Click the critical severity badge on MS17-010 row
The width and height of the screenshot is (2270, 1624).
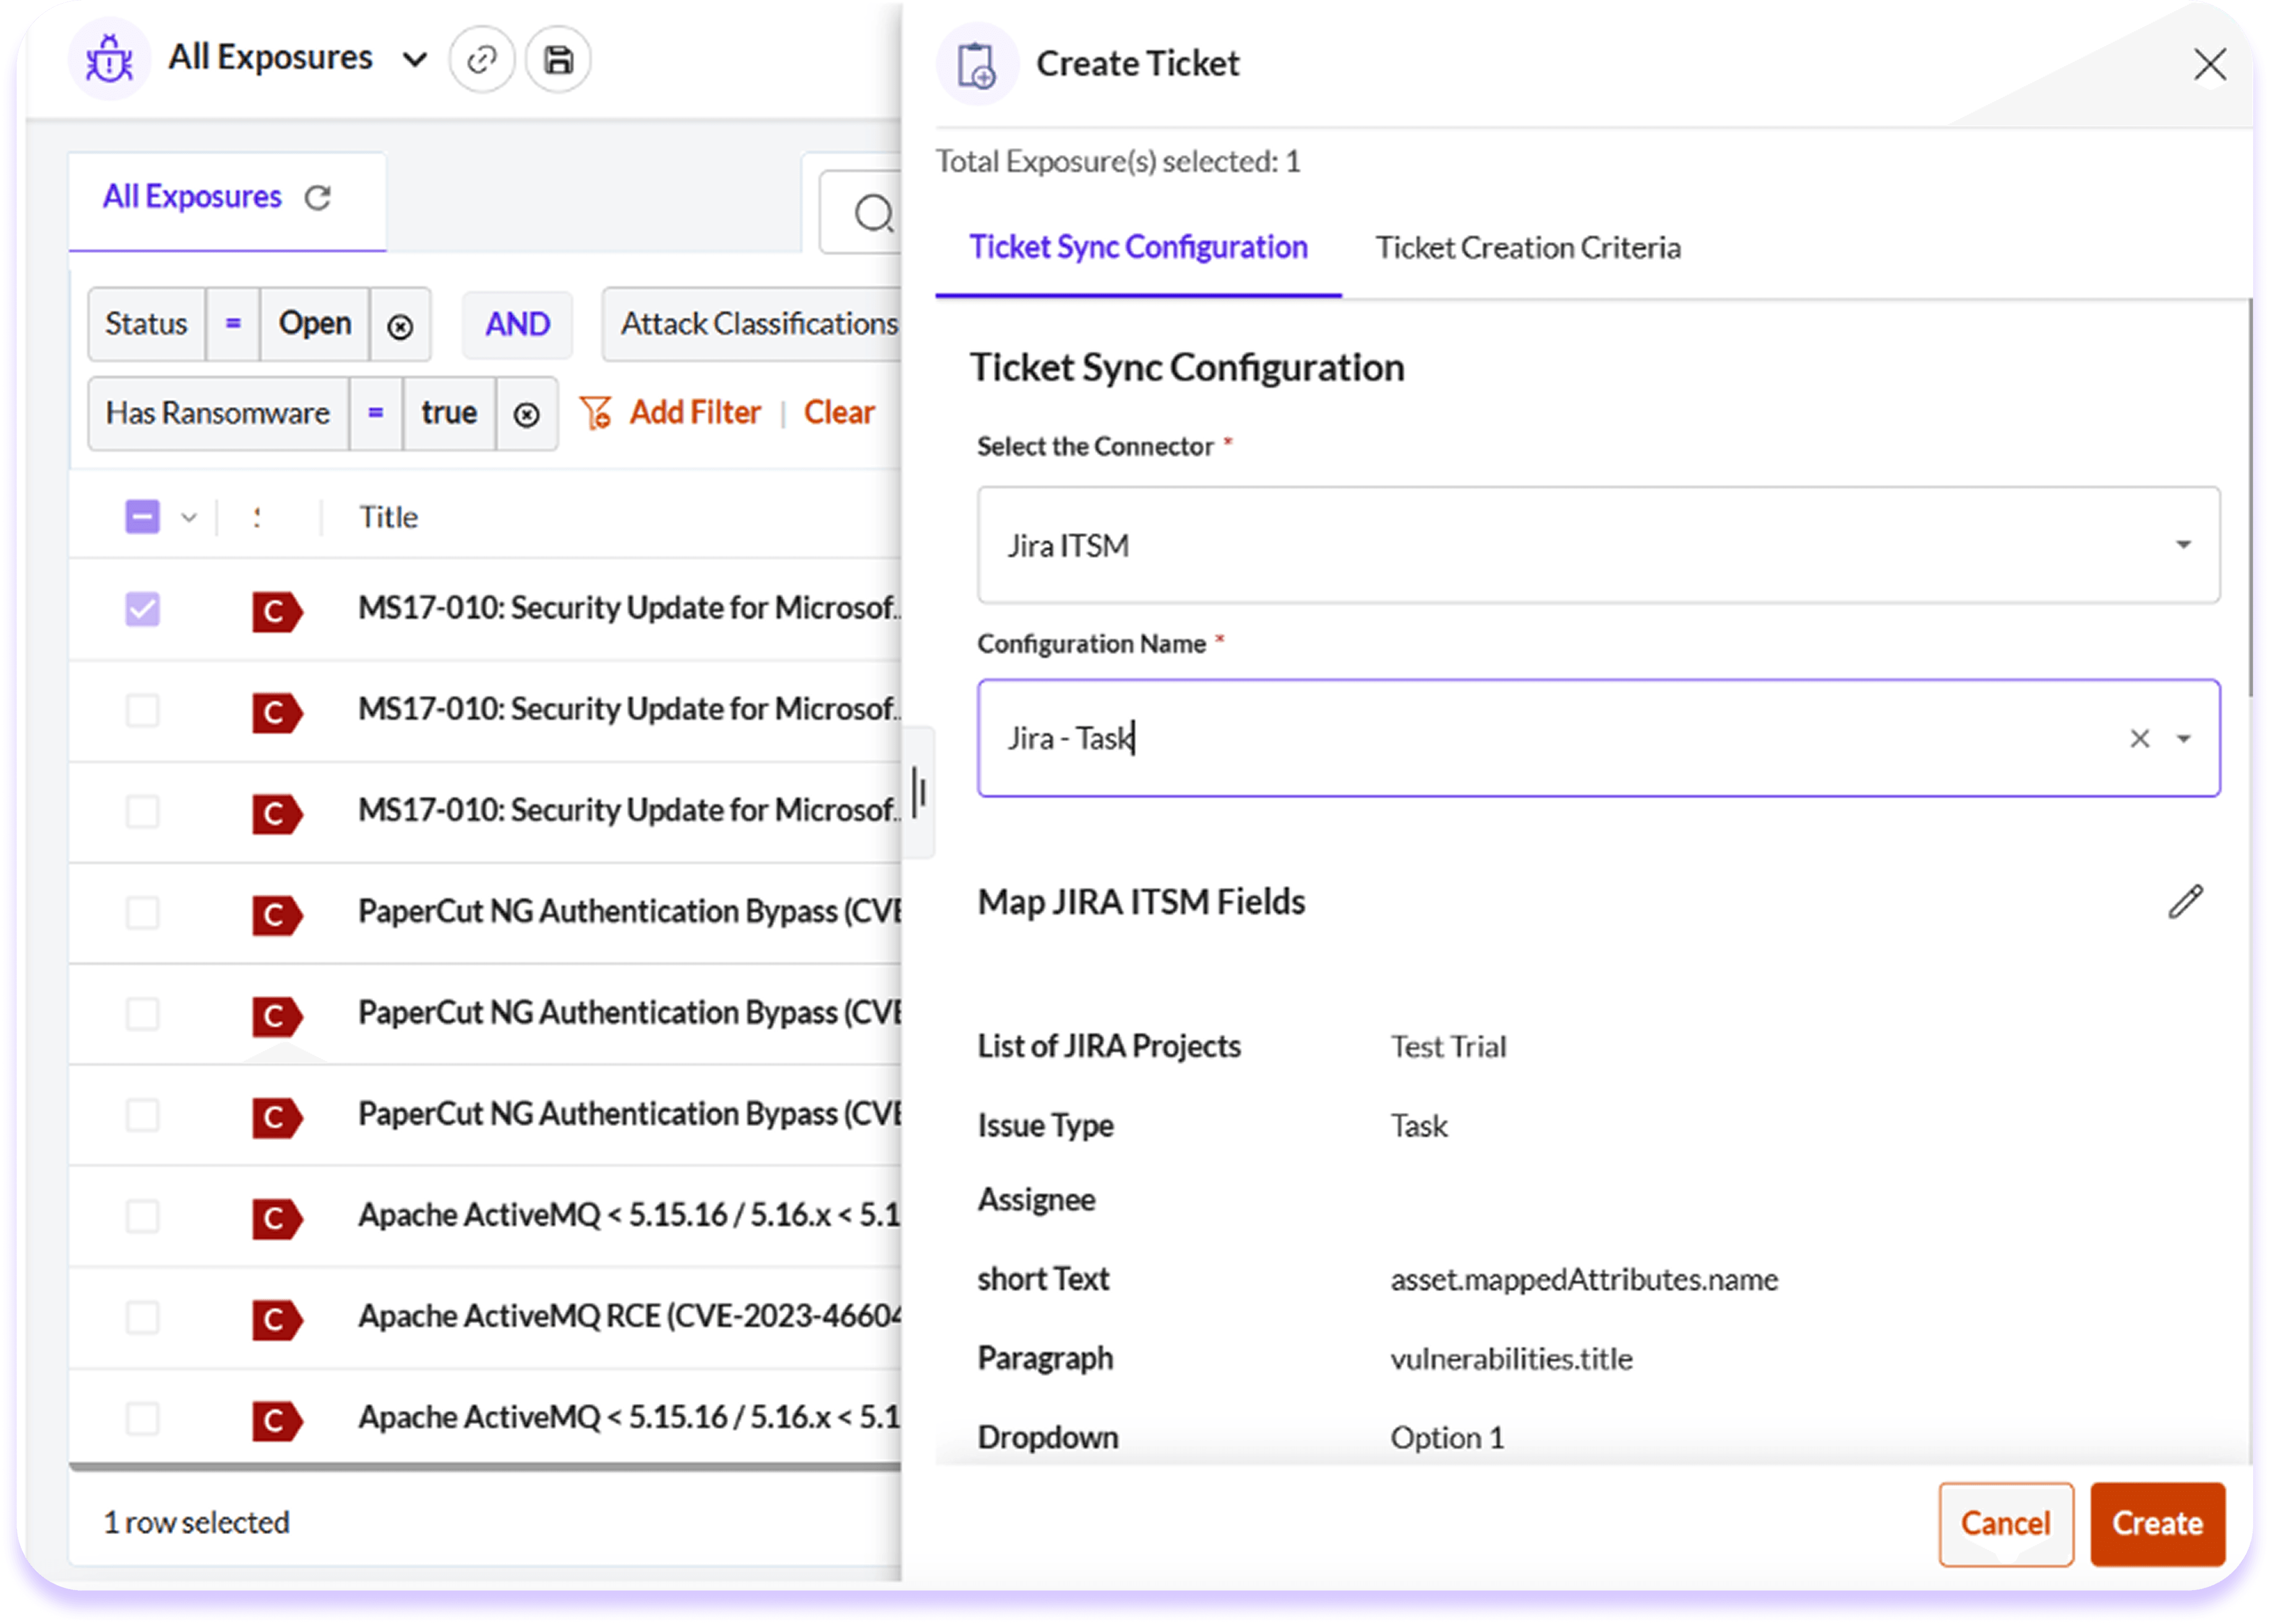[277, 611]
